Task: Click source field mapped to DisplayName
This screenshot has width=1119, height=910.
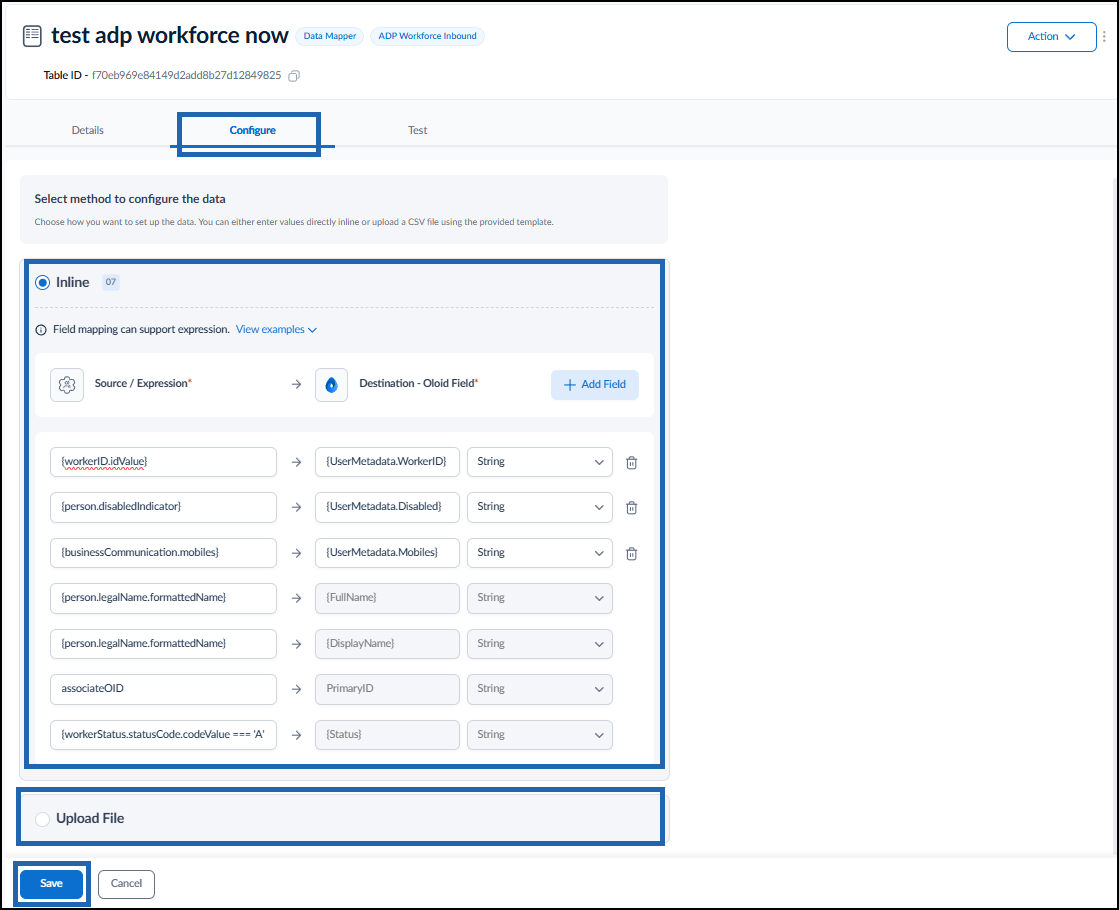Action: 163,644
